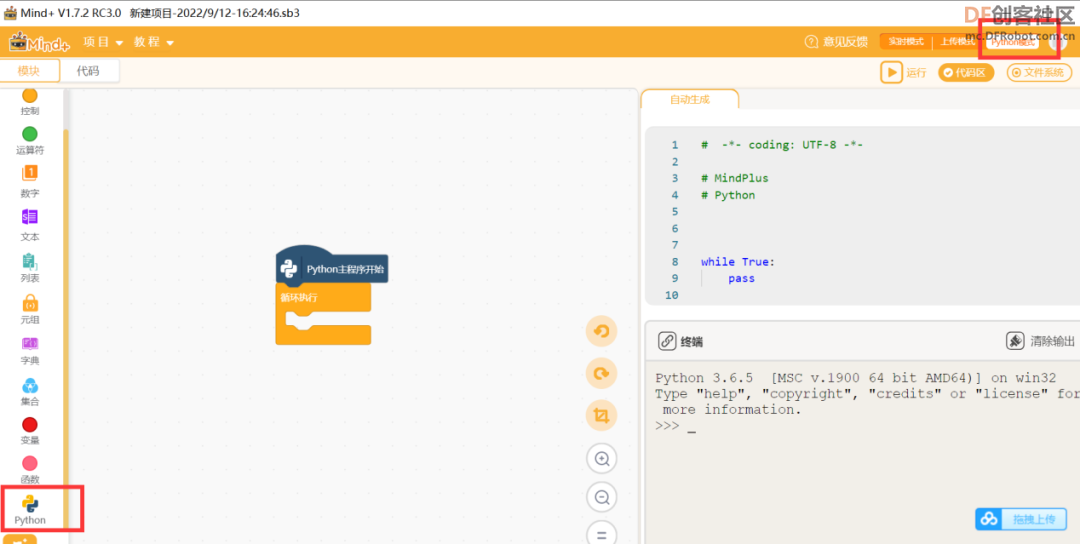The height and width of the screenshot is (544, 1080).
Task: Click the 清除输出 broom icon
Action: (1015, 341)
